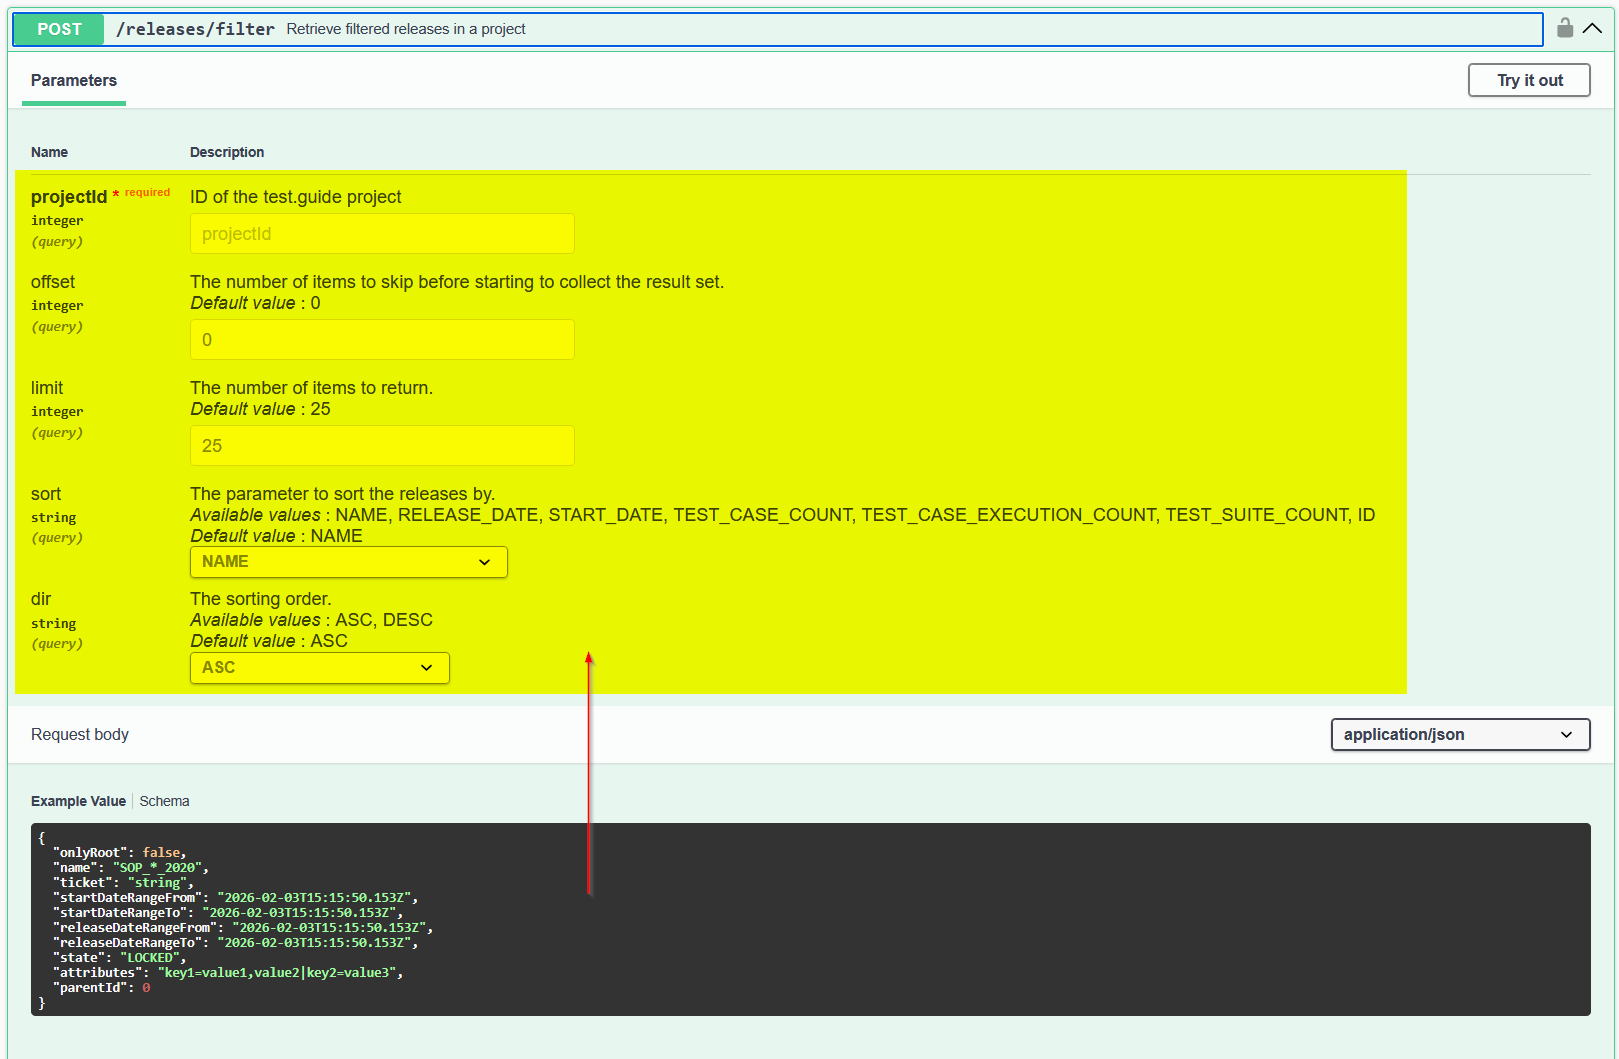1619x1059 pixels.
Task: Switch to the Parameters tab
Action: pyautogui.click(x=73, y=80)
